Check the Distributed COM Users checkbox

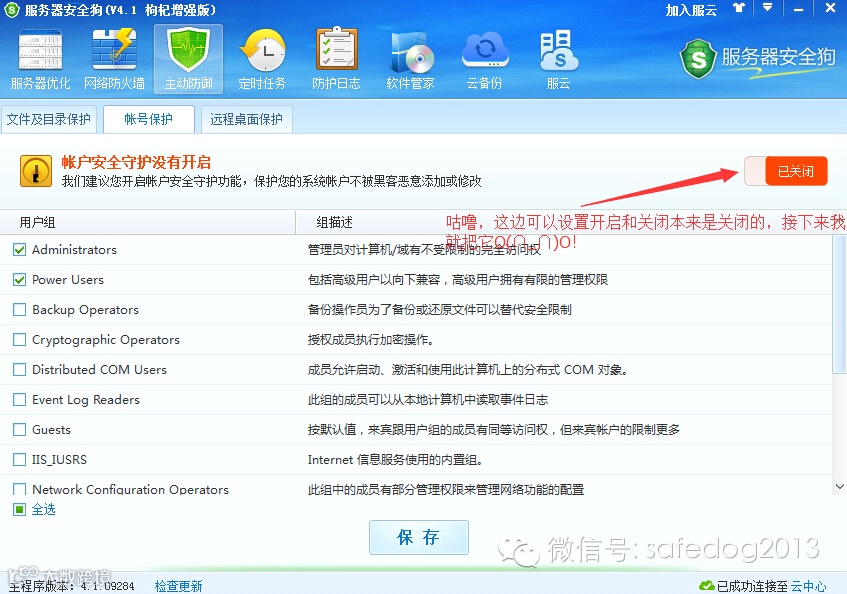[x=19, y=369]
